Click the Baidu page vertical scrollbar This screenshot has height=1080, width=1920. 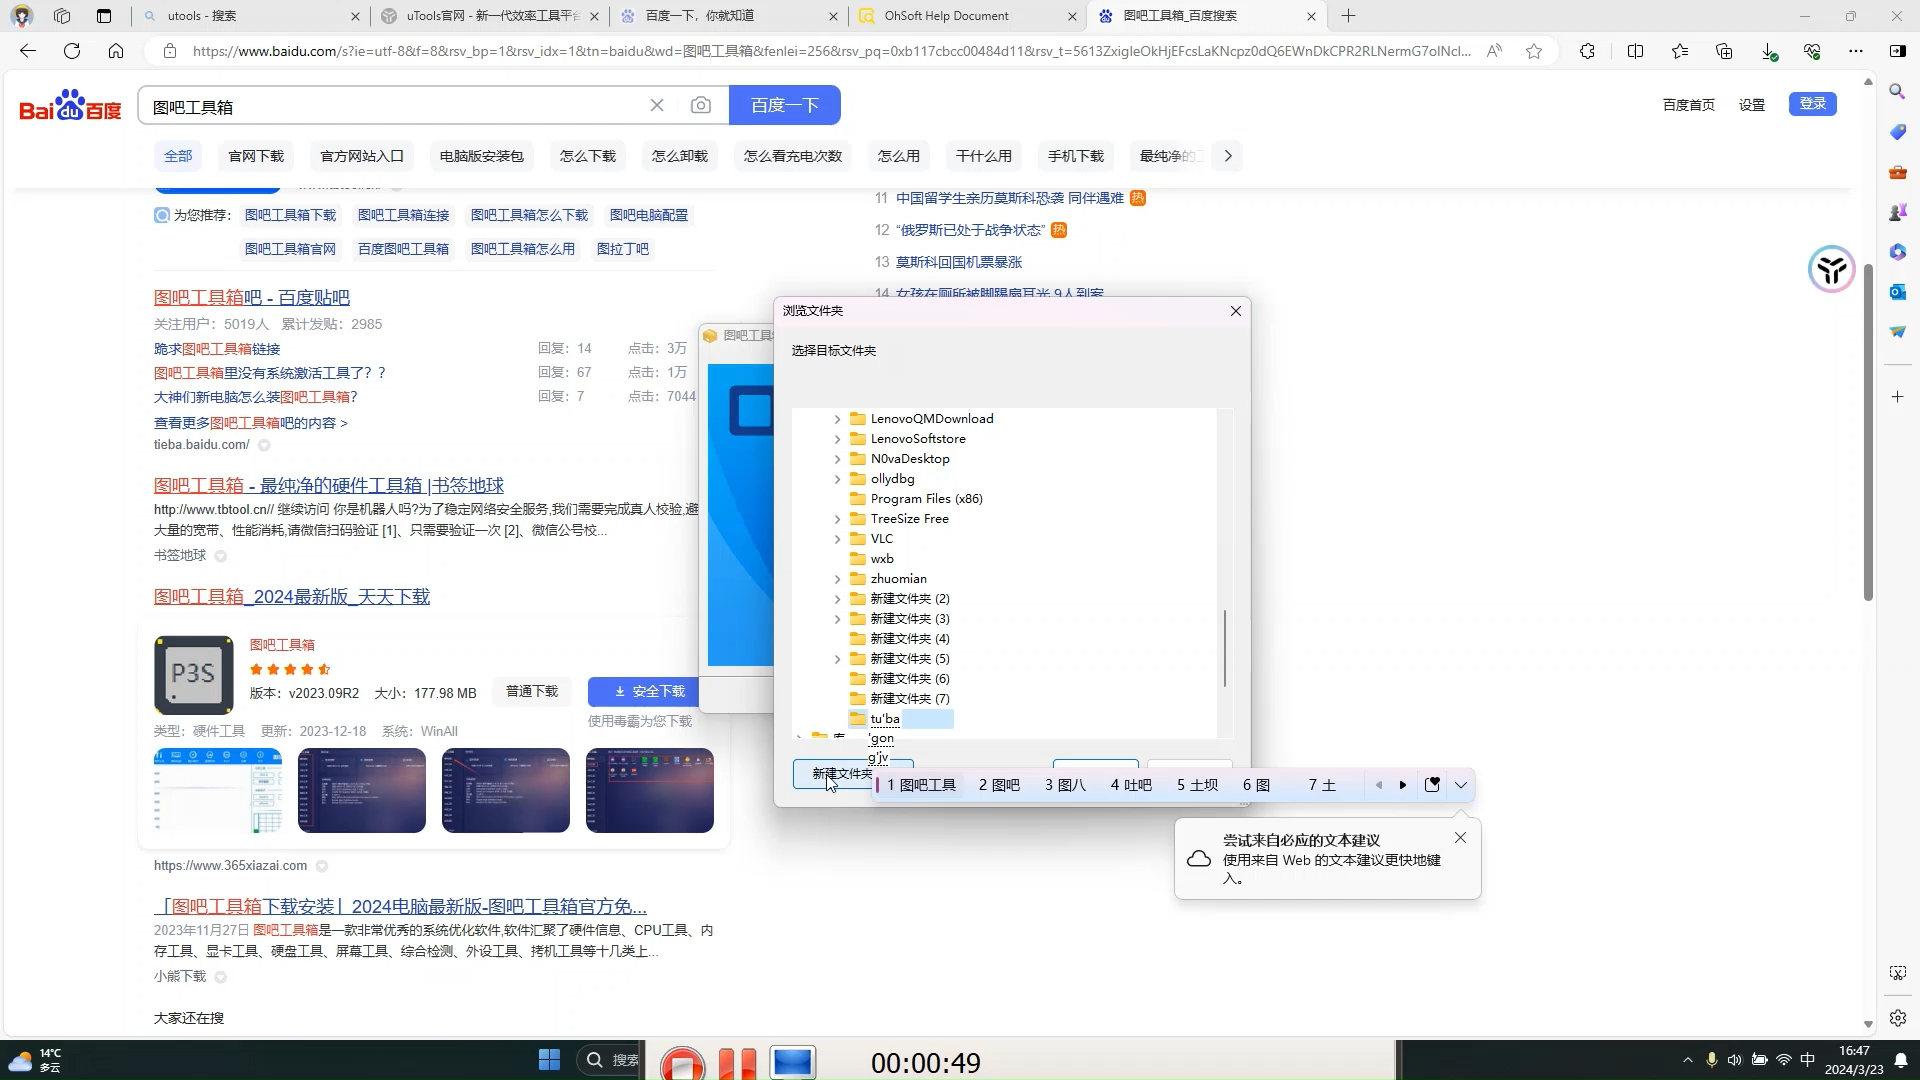pos(1868,430)
